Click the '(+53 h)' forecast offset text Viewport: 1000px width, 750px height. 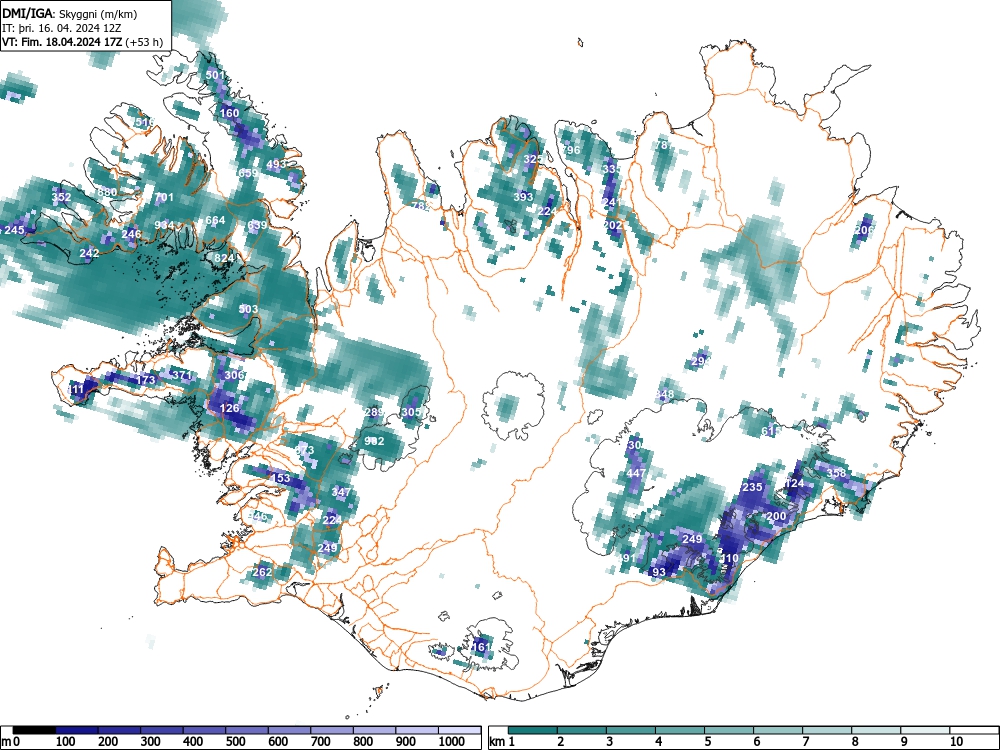[145, 42]
